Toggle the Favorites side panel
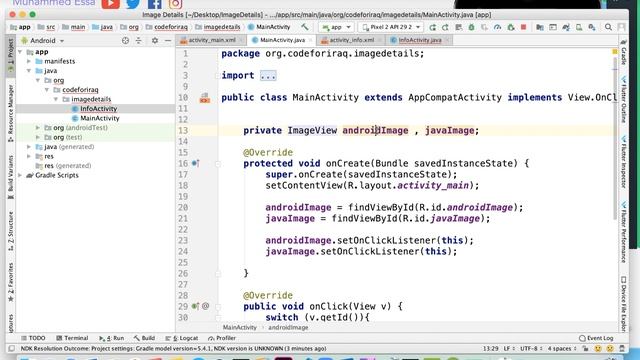Screen dimensions: 640x360 click(x=11, y=282)
